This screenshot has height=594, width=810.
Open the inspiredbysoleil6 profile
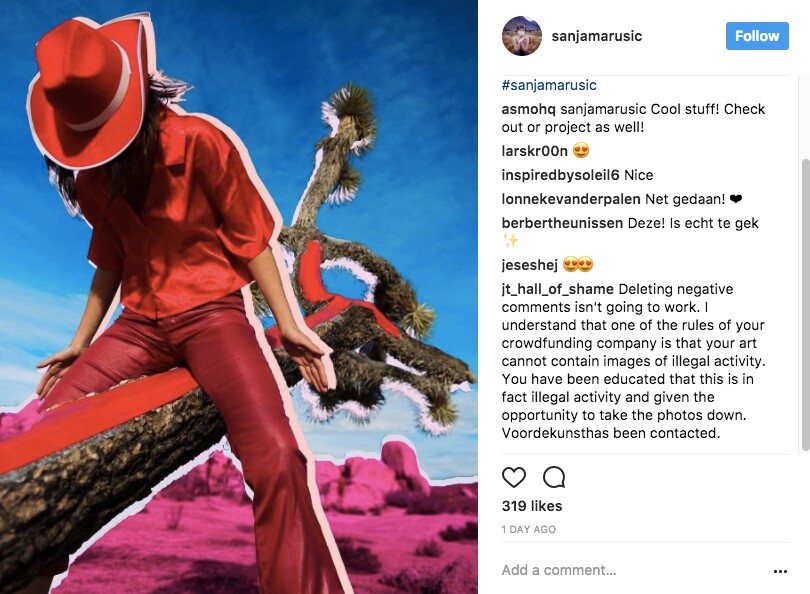(x=560, y=175)
